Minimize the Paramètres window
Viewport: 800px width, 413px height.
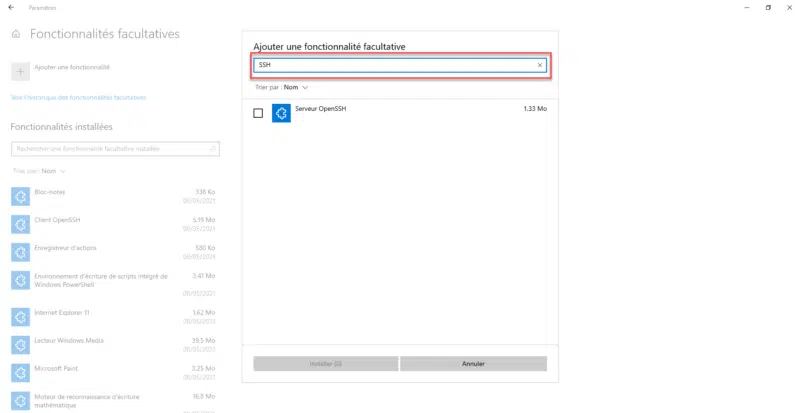pyautogui.click(x=747, y=8)
